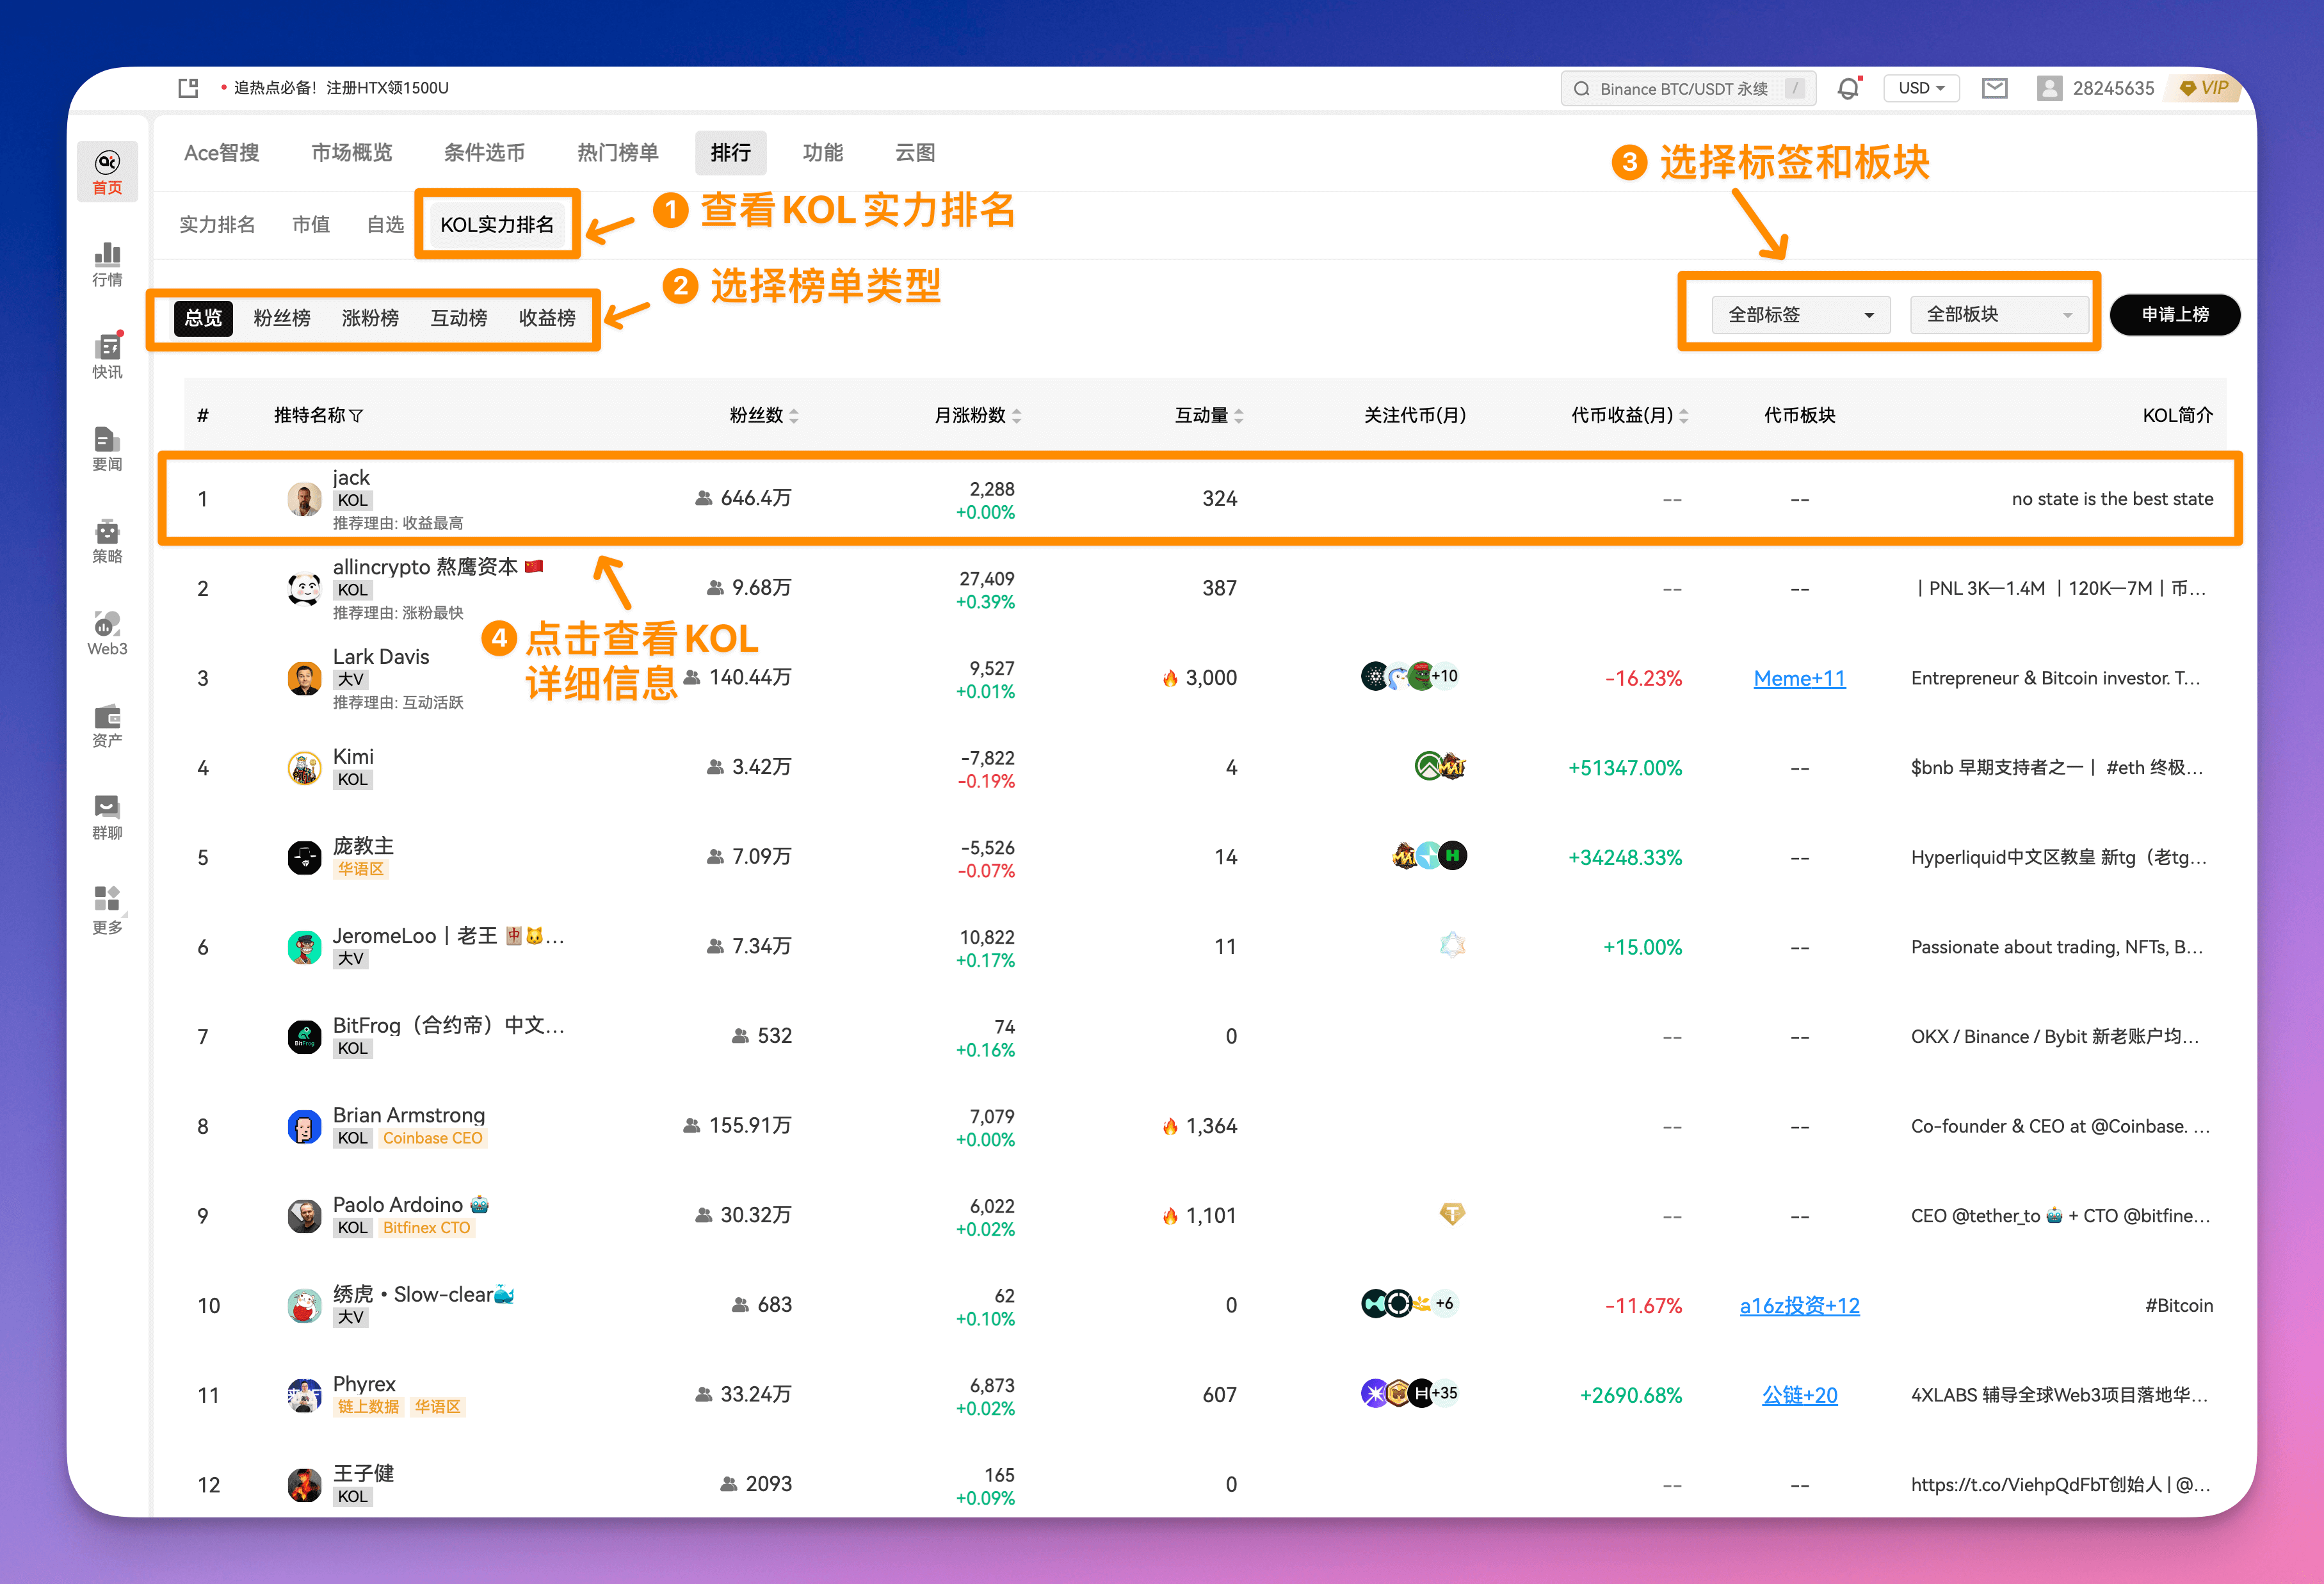The height and width of the screenshot is (1584, 2324).
Task: Click the user avatar icon next to 28245635
Action: click(x=2049, y=88)
